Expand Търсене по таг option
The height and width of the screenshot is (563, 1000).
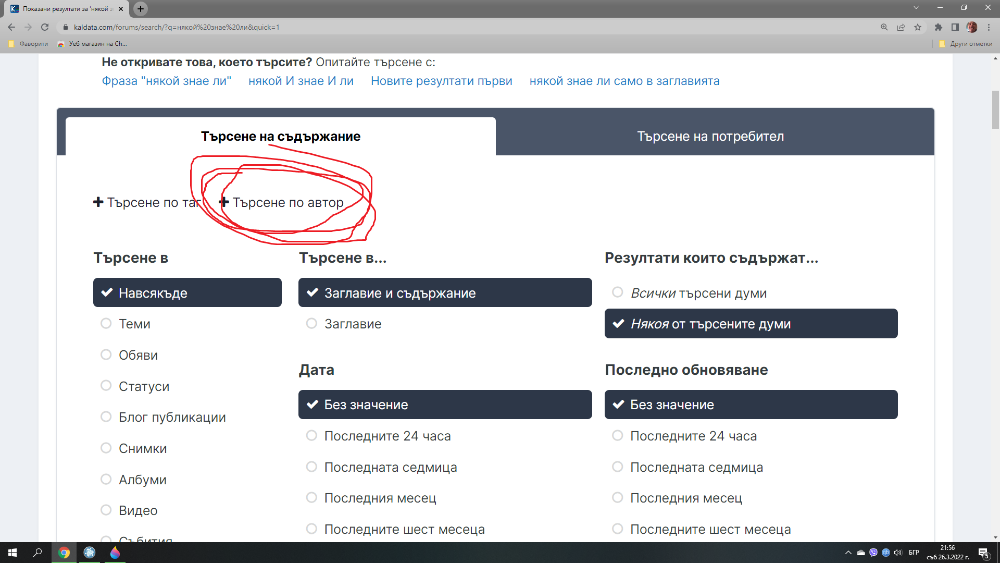(147, 203)
